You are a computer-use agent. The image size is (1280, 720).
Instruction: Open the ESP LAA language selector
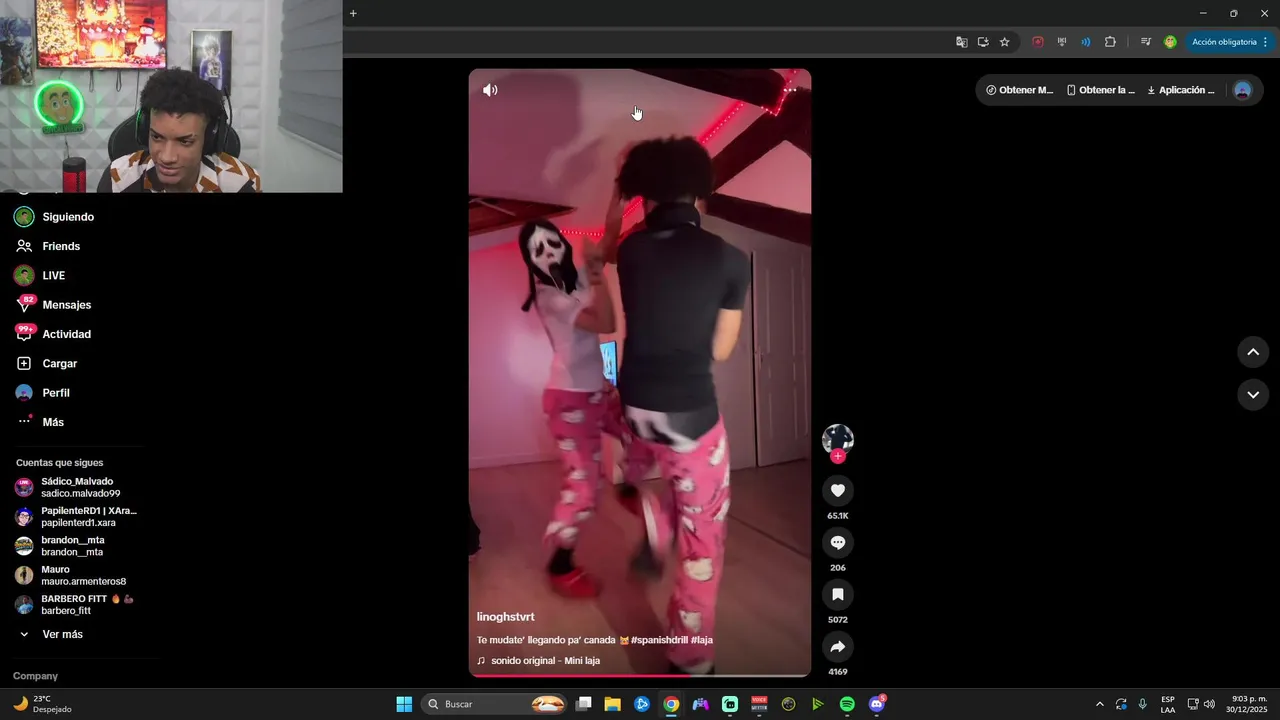coord(1168,704)
